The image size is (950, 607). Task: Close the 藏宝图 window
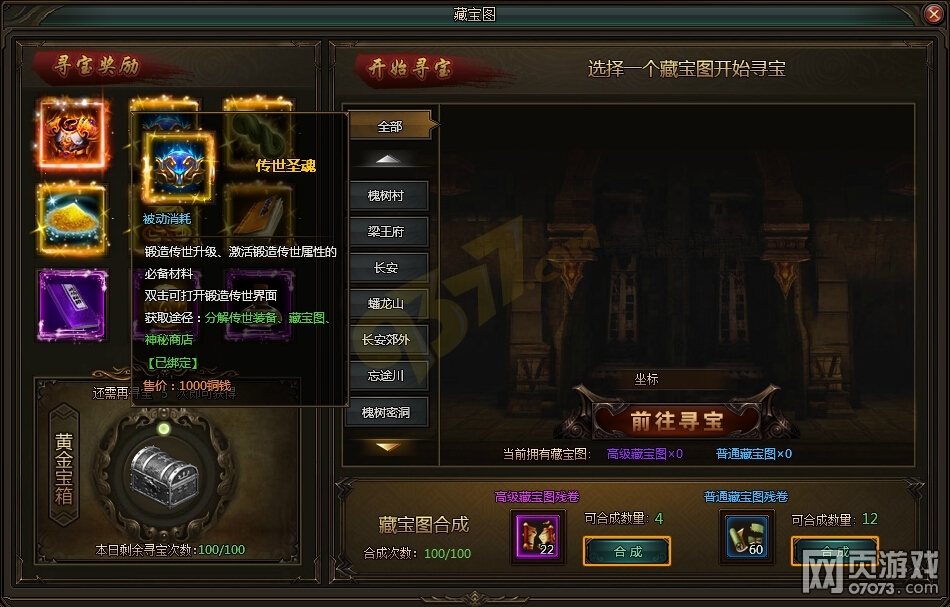point(934,13)
